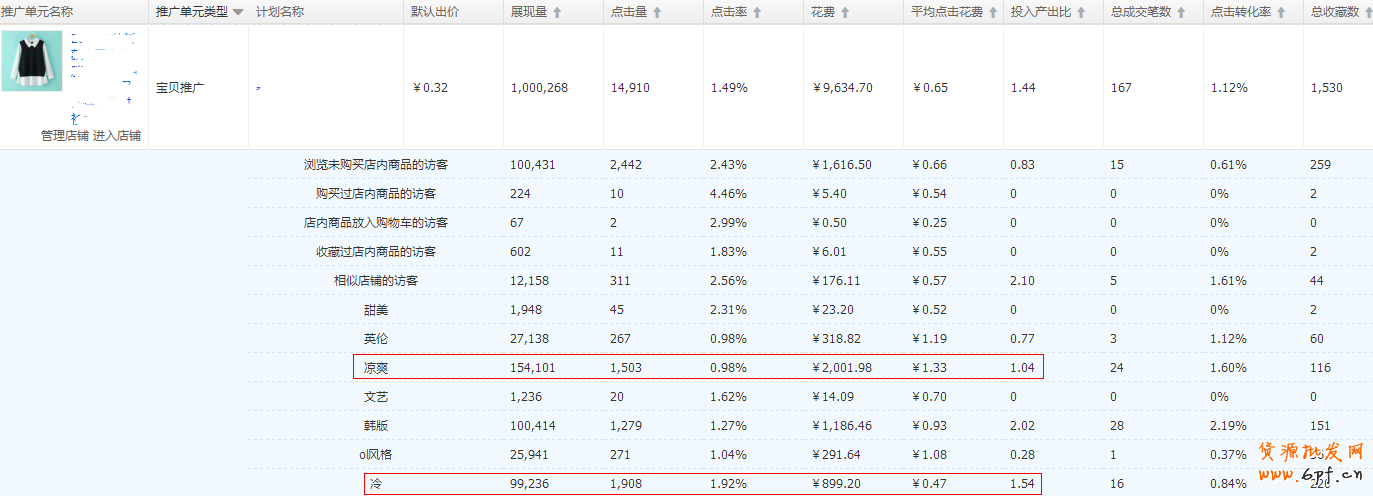Sort by 点击量 column arrow icon

click(657, 12)
